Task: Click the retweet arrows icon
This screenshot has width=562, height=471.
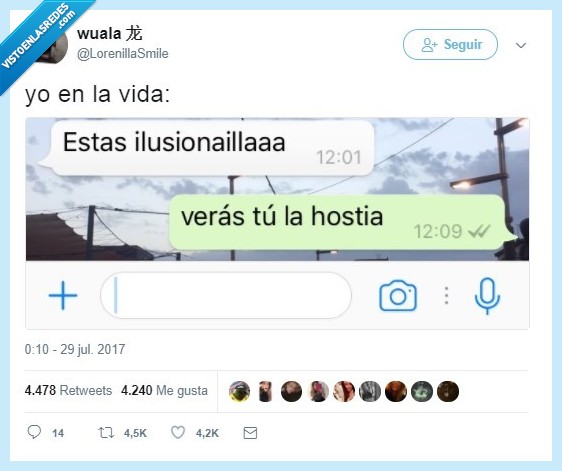Action: pyautogui.click(x=106, y=433)
